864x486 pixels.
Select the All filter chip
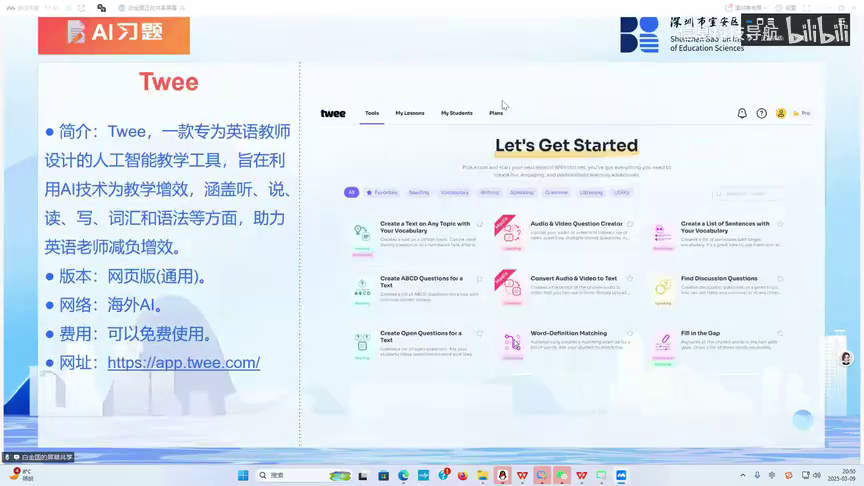click(x=351, y=192)
